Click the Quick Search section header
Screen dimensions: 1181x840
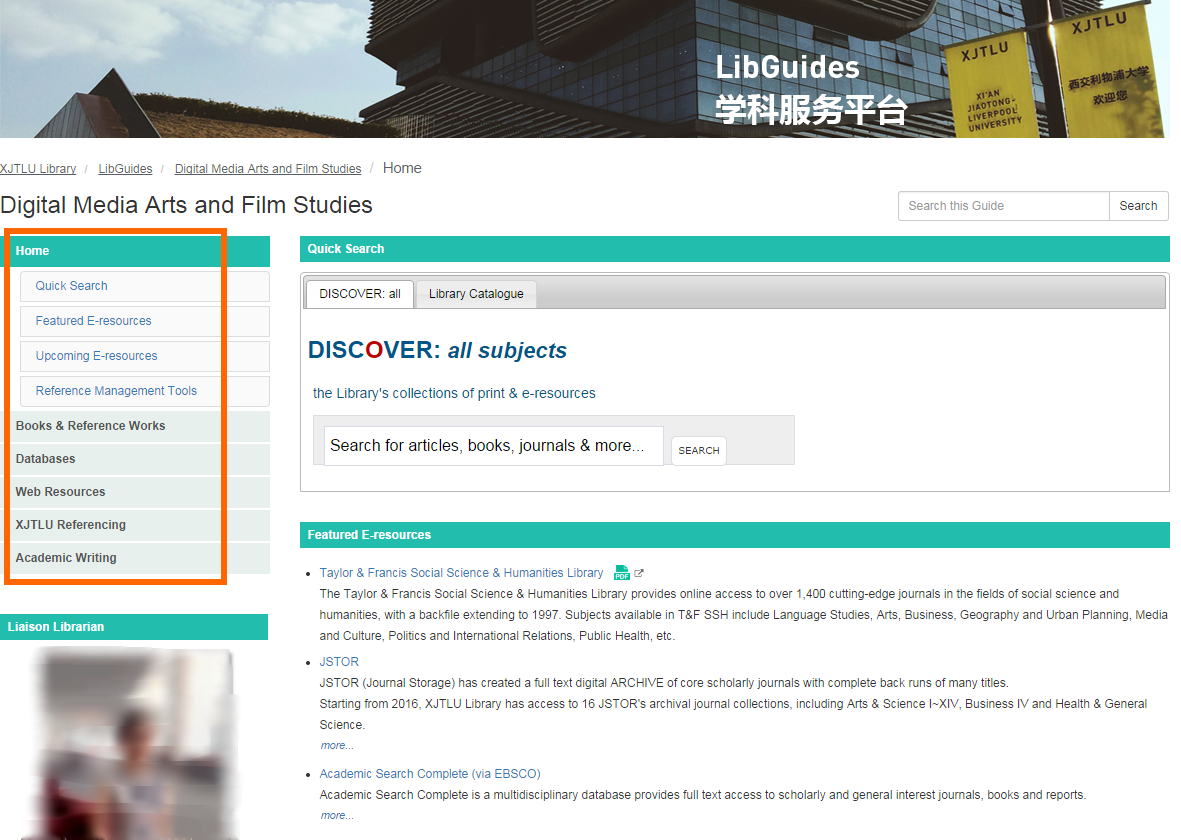tap(734, 249)
